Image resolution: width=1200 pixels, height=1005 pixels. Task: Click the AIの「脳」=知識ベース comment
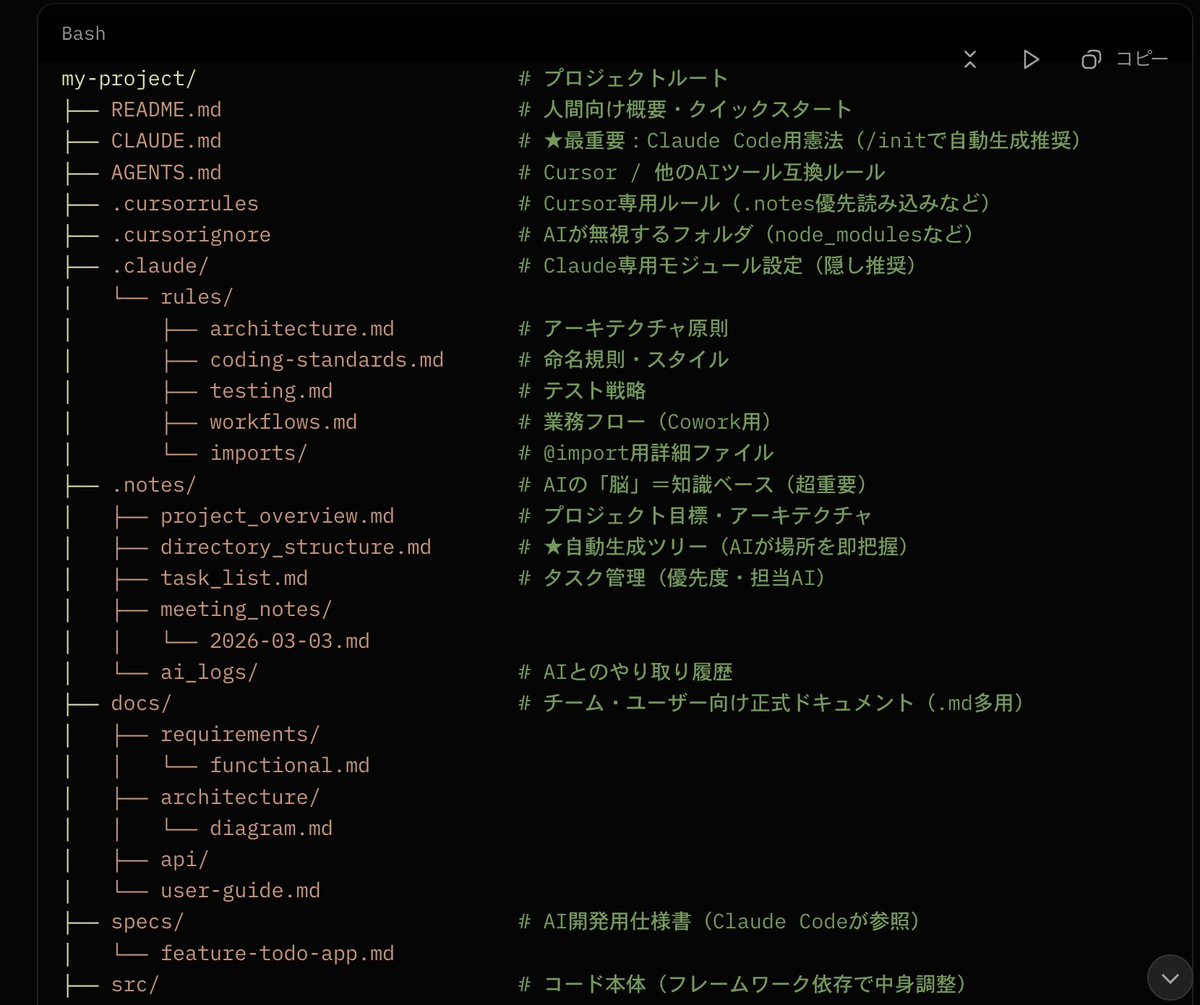[693, 484]
